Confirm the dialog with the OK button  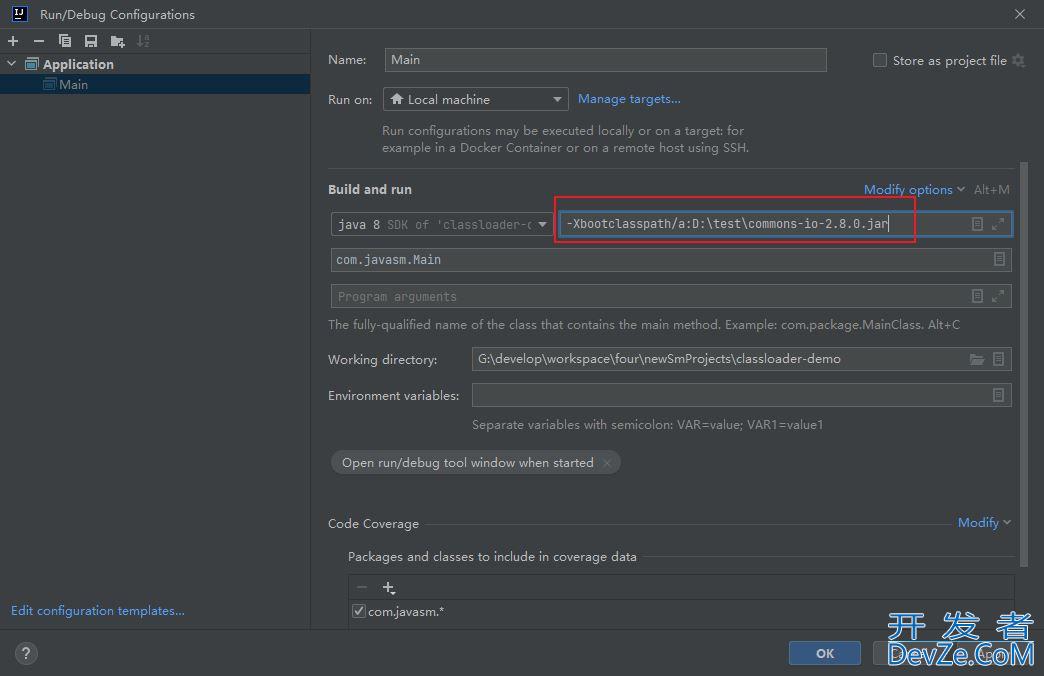tap(824, 653)
